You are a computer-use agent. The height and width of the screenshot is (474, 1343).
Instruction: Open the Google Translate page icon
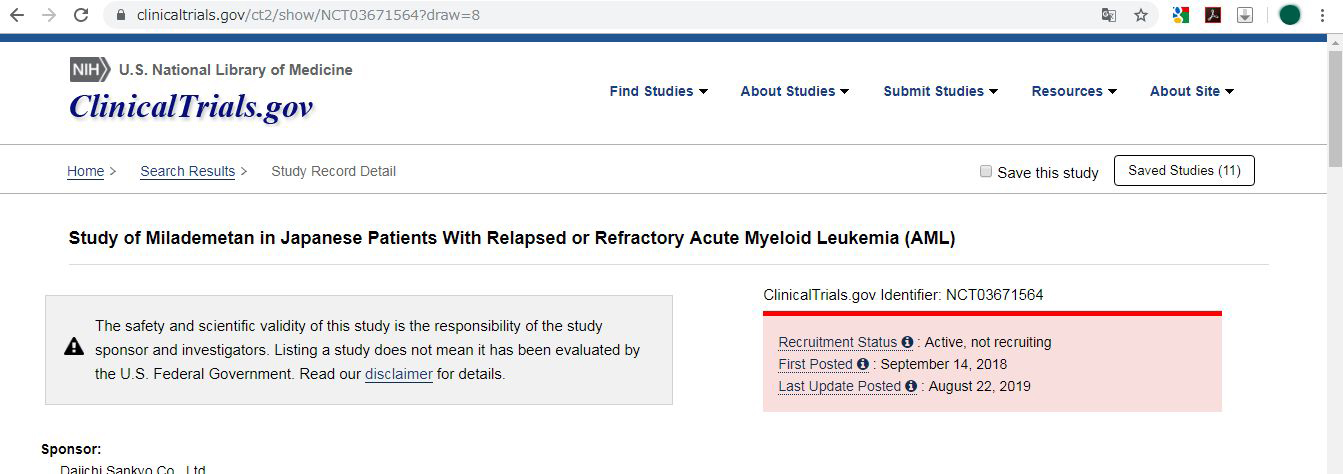(x=1109, y=15)
